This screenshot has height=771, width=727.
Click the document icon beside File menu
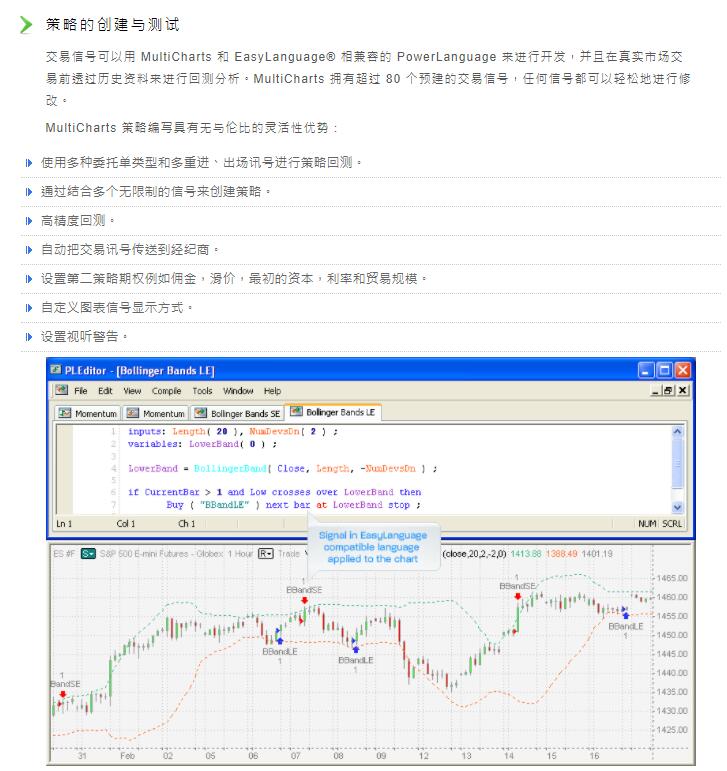point(61,390)
